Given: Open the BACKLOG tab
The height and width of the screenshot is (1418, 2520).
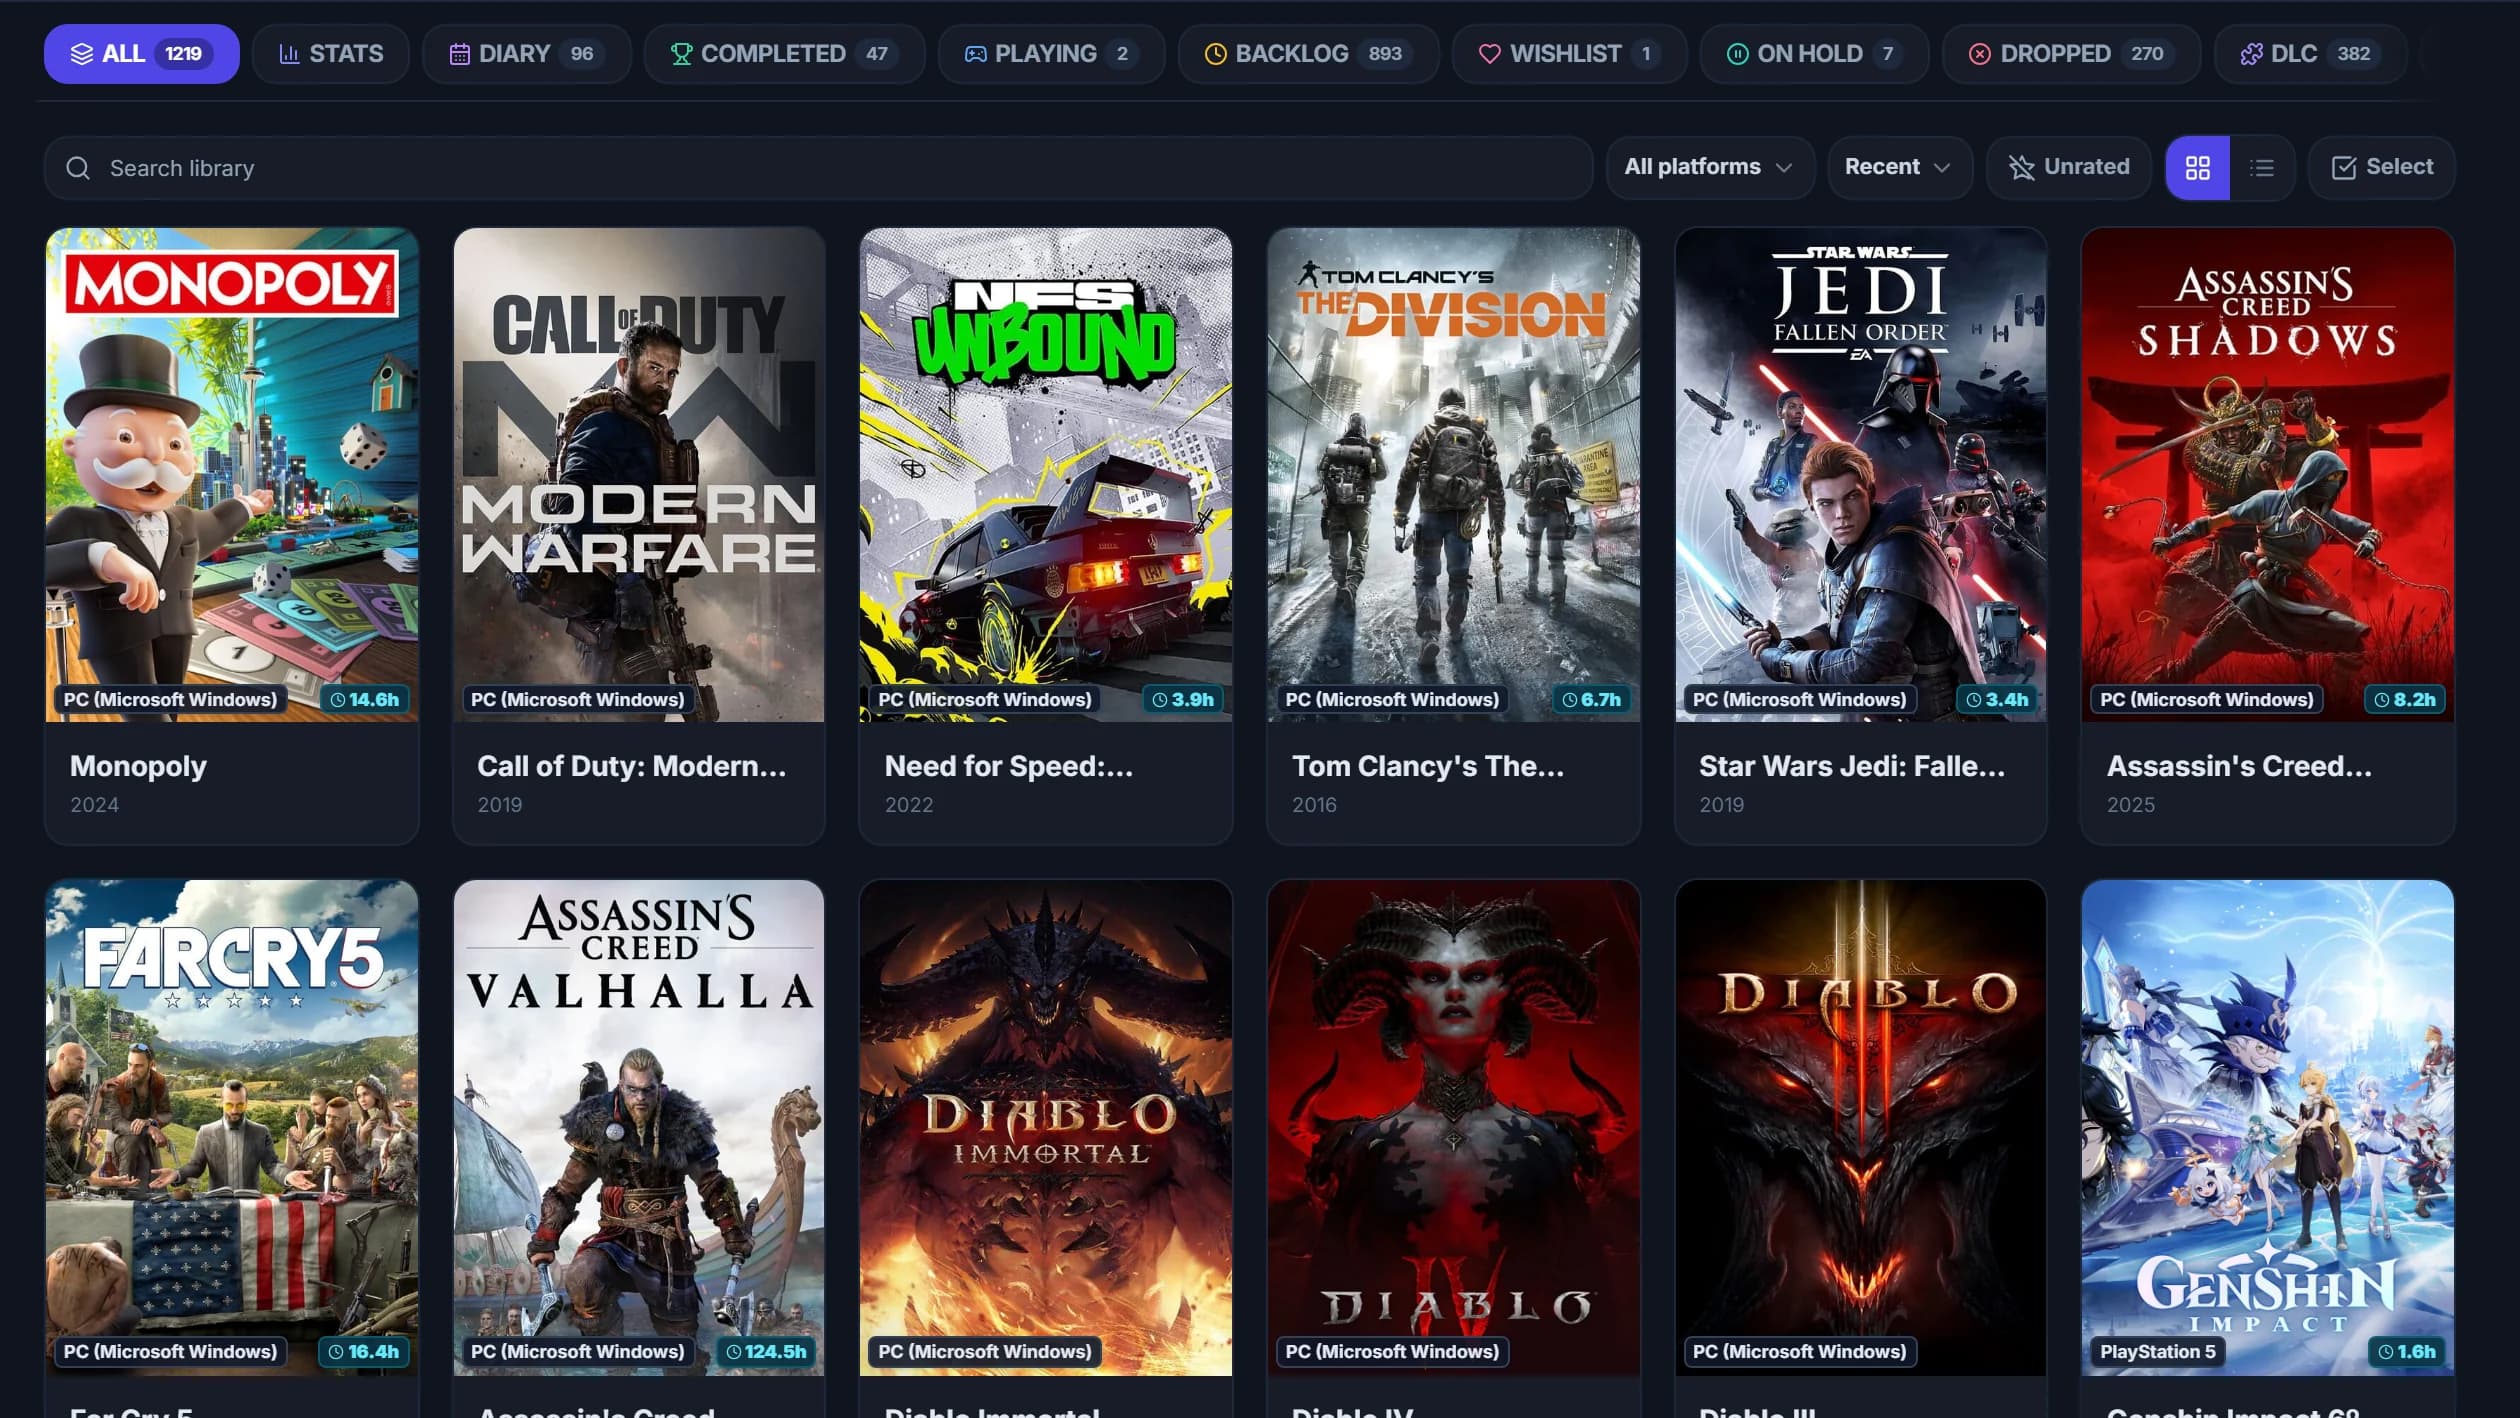Looking at the screenshot, I should coord(1308,54).
